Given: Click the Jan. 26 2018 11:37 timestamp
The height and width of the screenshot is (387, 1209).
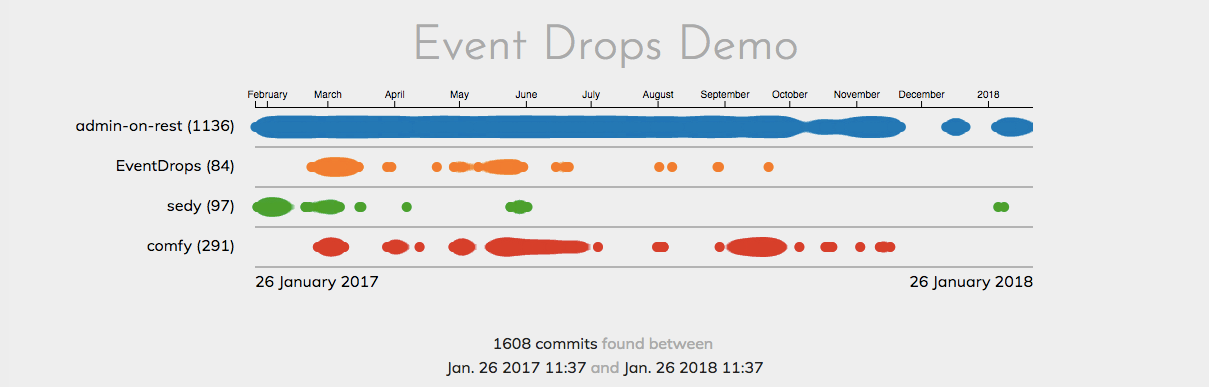Looking at the screenshot, I should [693, 367].
